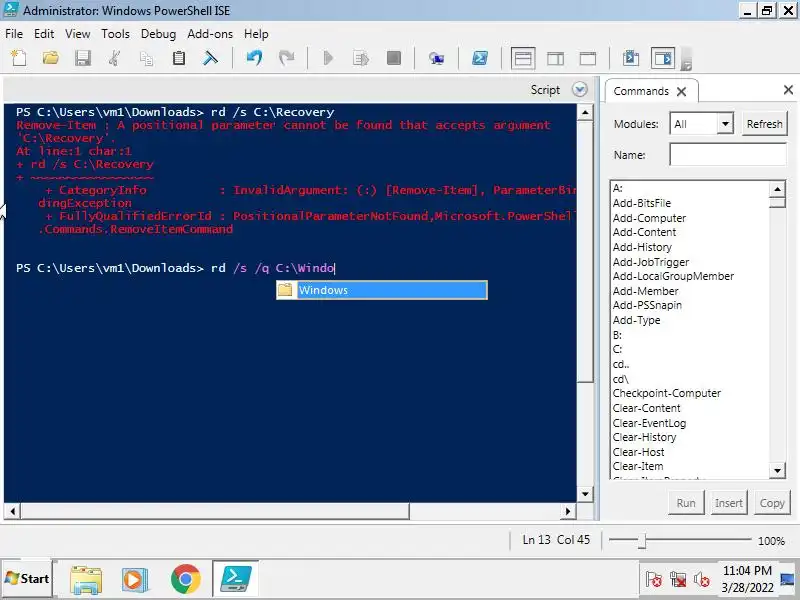Viewport: 800px width, 600px height.
Task: Click the Show Command Window icon
Action: point(631,58)
